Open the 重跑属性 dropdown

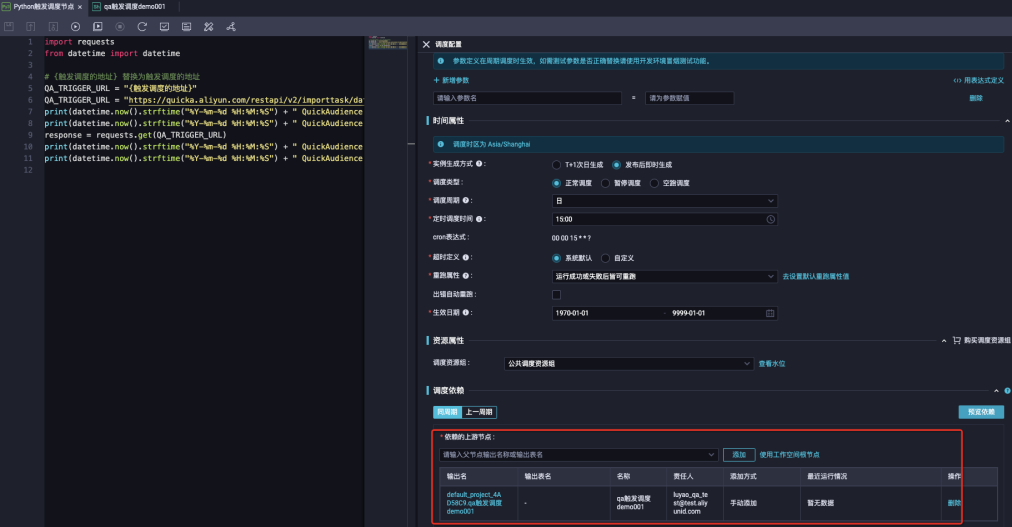click(x=665, y=276)
